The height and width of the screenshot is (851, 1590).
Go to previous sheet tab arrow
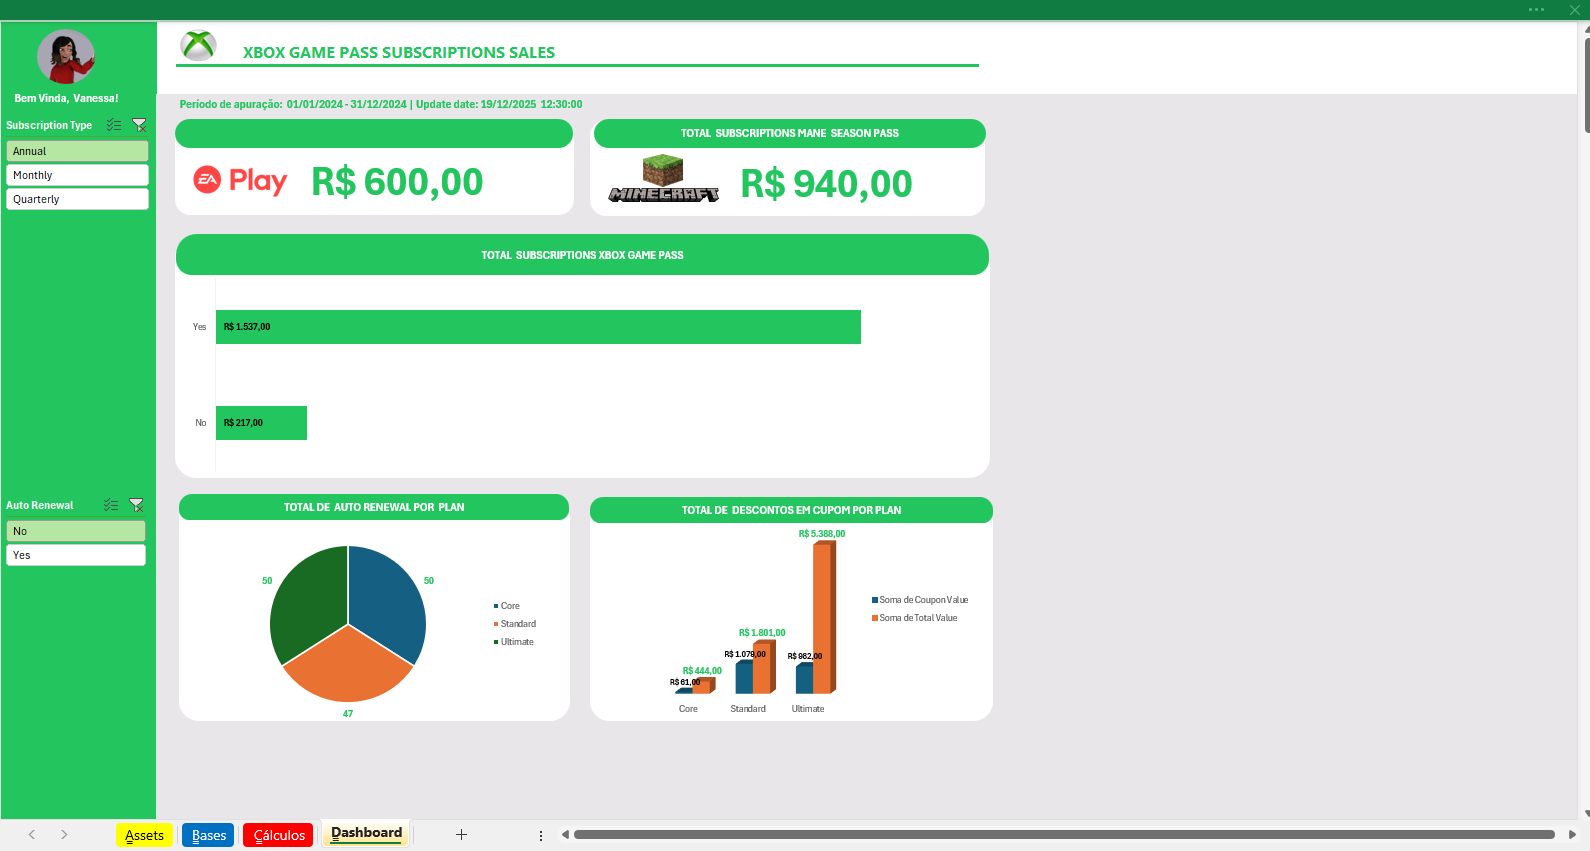32,834
